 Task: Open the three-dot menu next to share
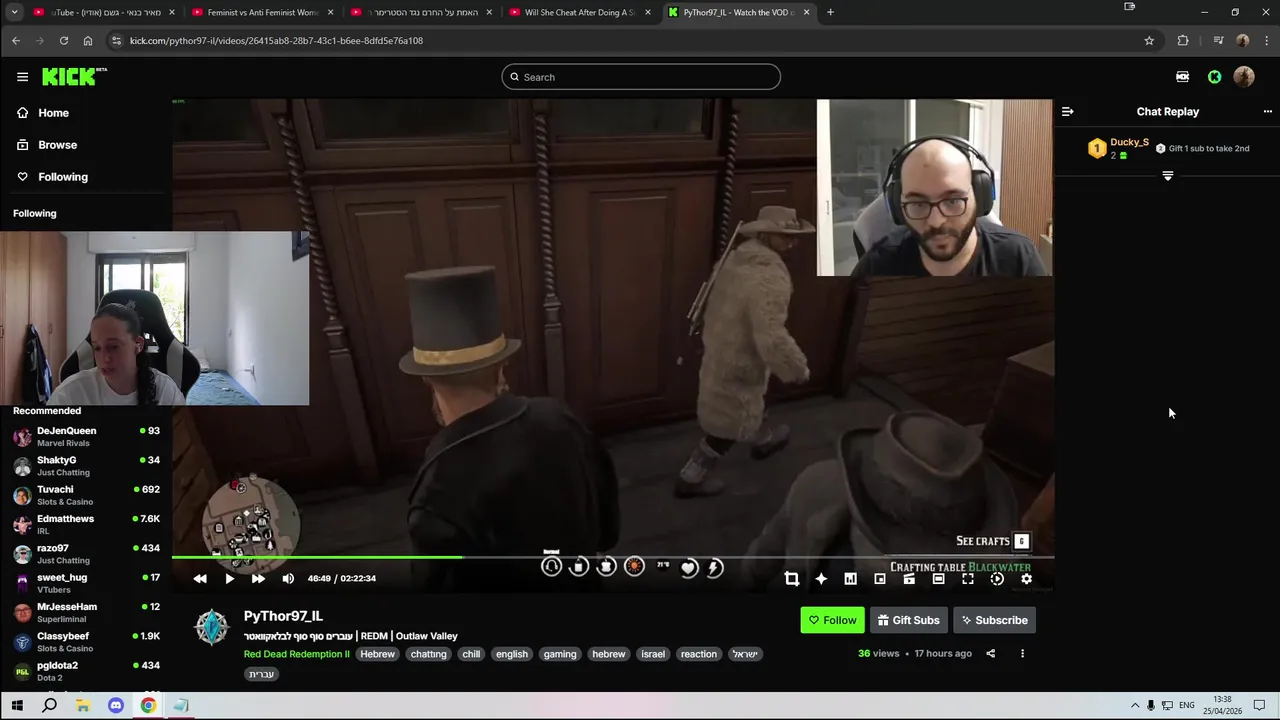[1022, 654]
